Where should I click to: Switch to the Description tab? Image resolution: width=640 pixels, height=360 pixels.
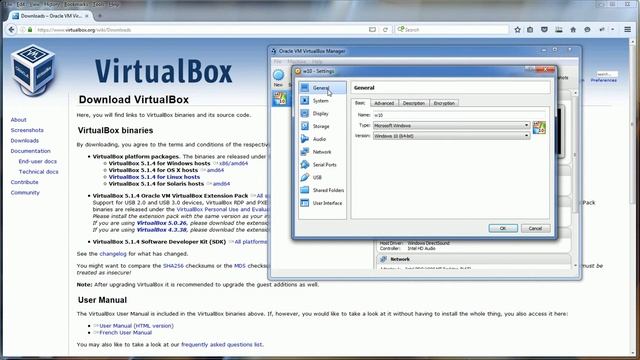pyautogui.click(x=414, y=103)
